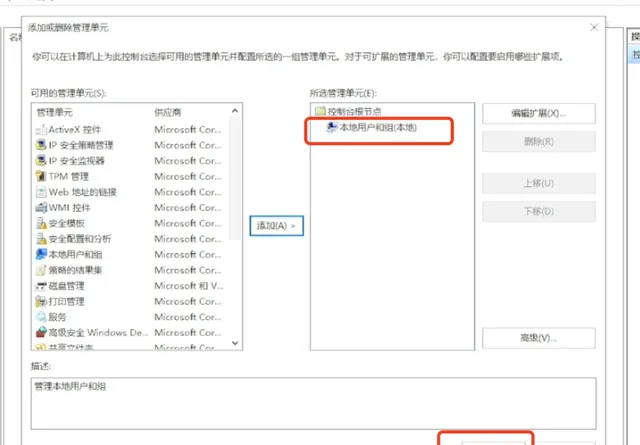Click the 服务 snap-in icon
Screen dimensions: 640x445
point(41,317)
